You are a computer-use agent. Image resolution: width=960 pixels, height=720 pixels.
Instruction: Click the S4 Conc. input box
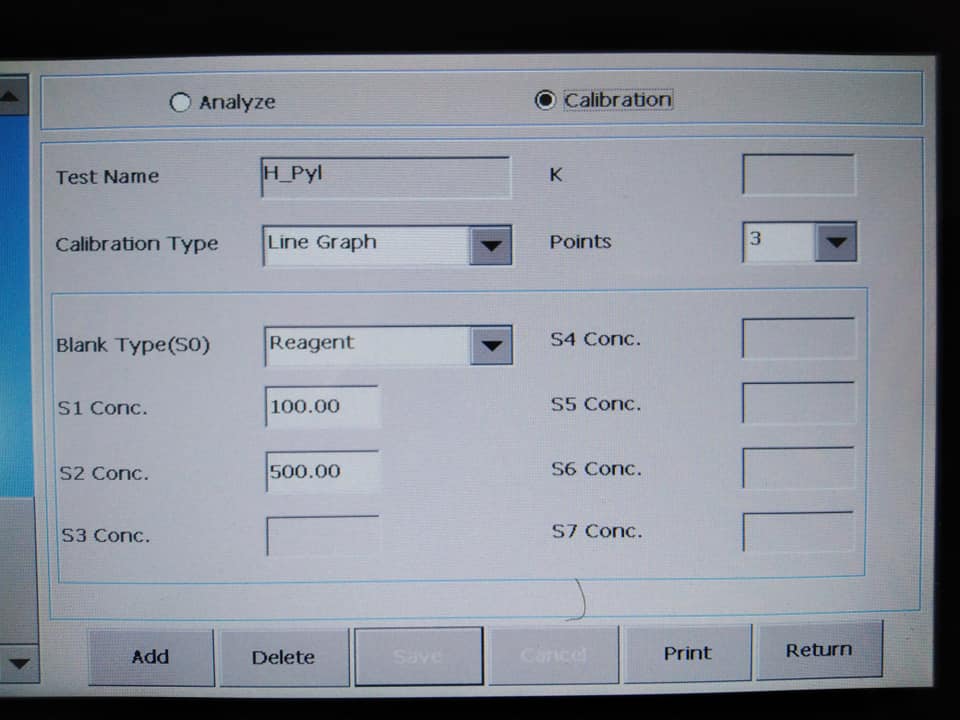click(x=798, y=337)
